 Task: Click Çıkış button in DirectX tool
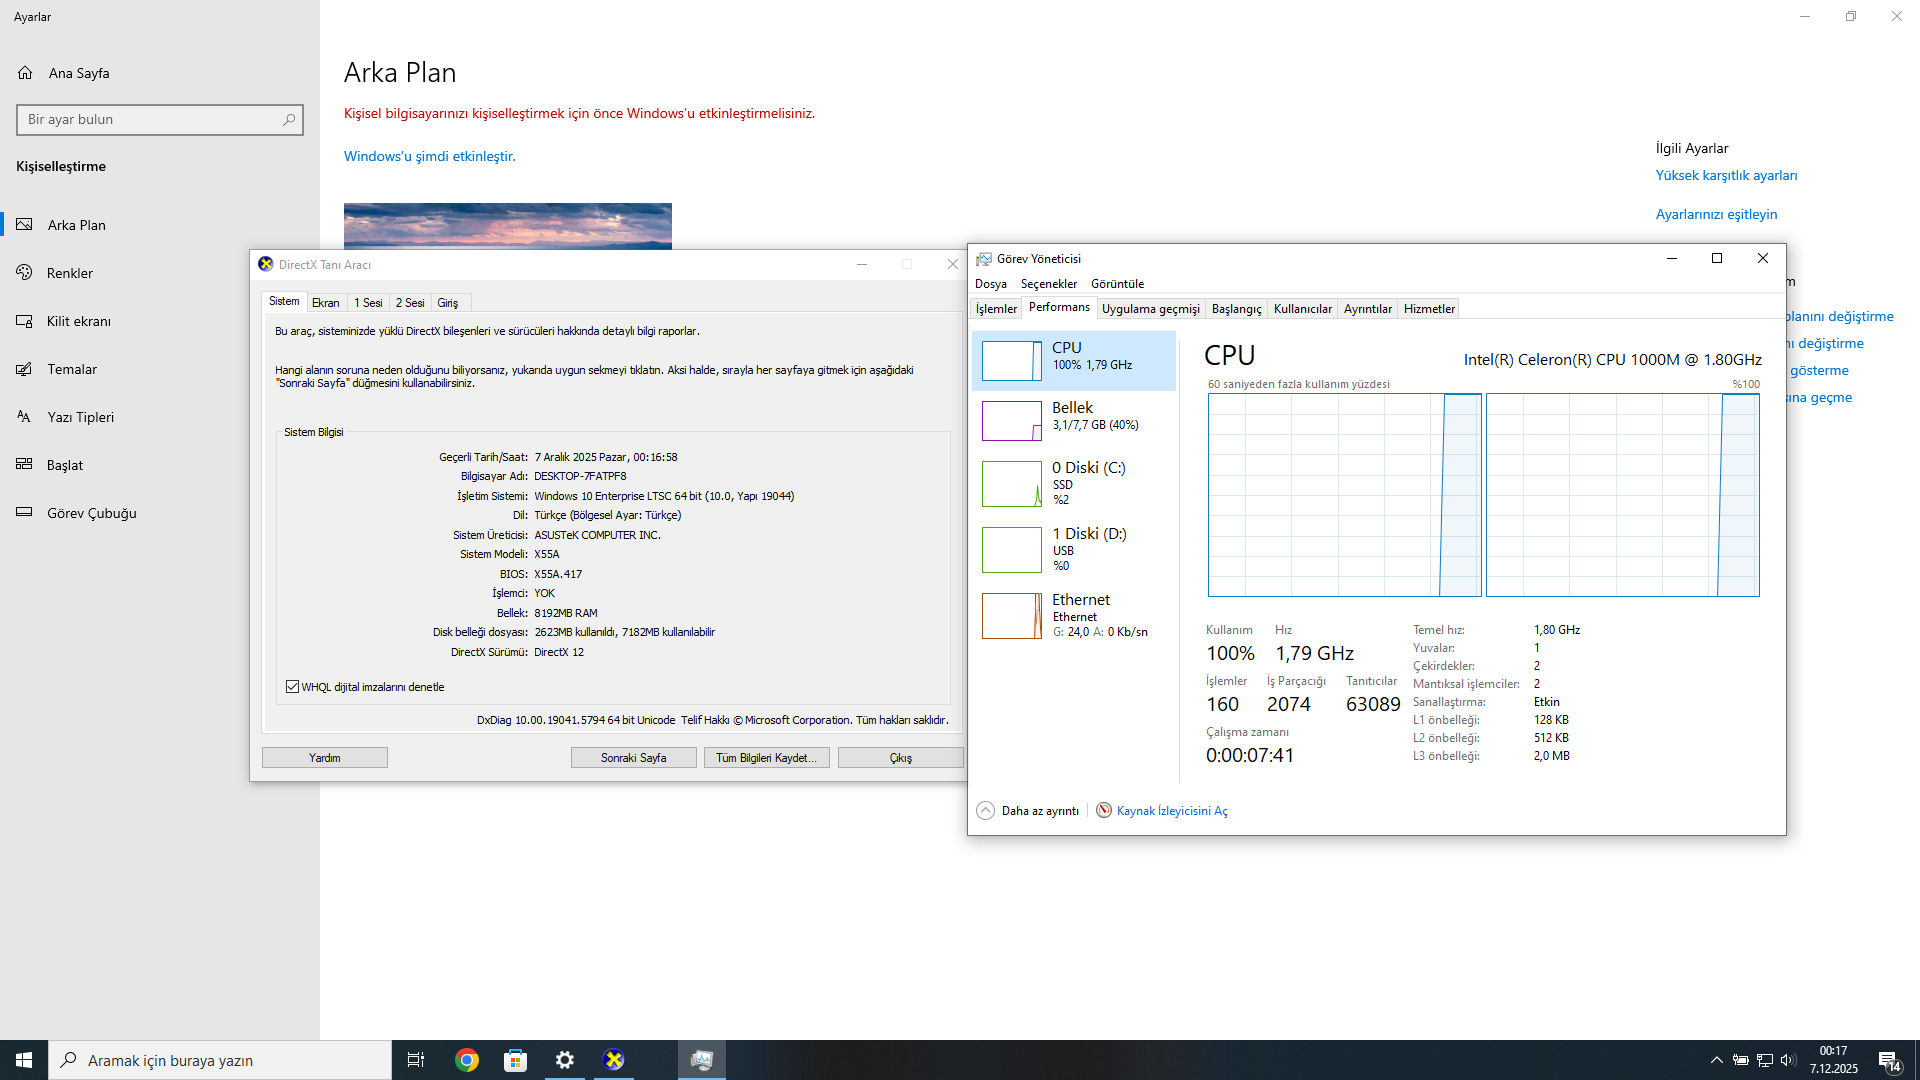click(901, 758)
